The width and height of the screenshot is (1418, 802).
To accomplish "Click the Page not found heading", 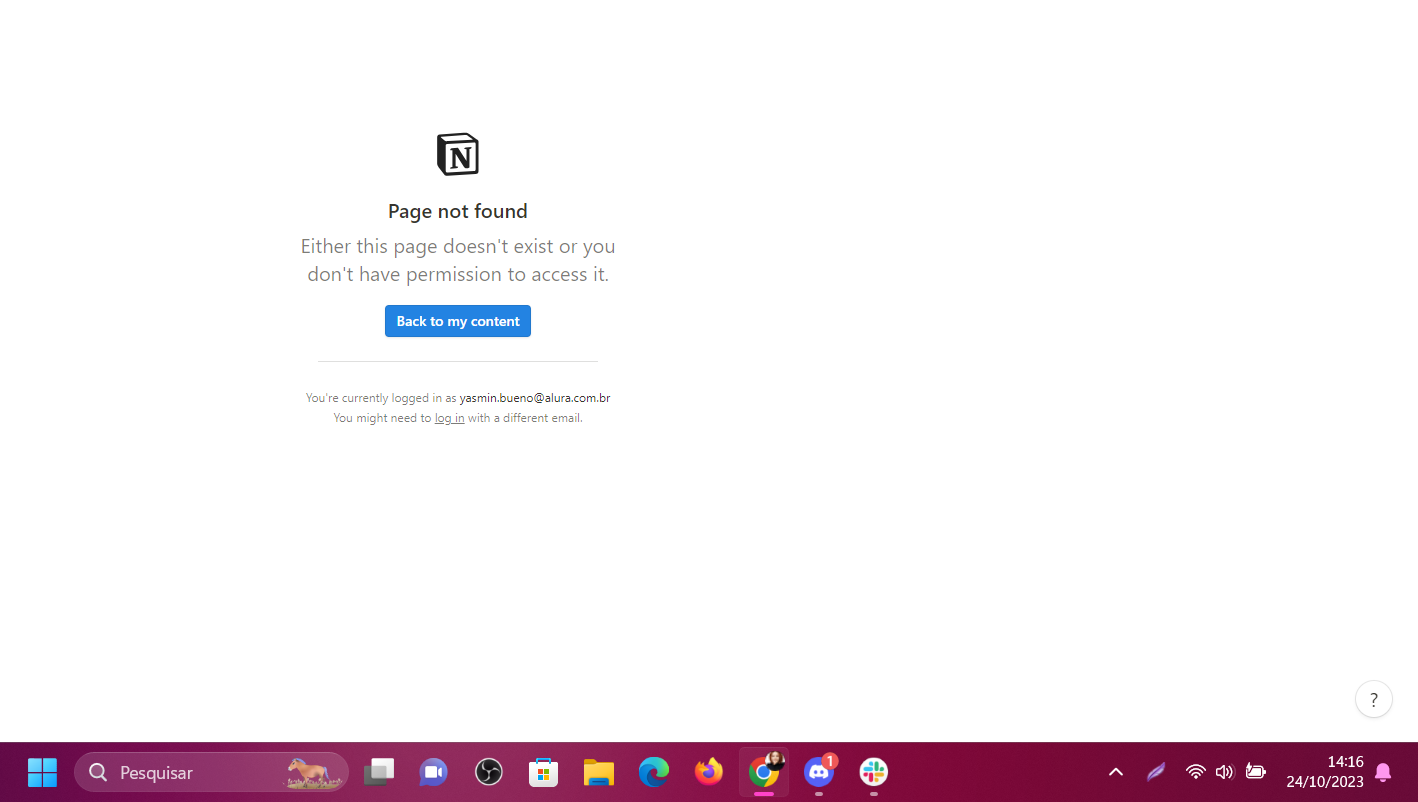I will pyautogui.click(x=458, y=211).
